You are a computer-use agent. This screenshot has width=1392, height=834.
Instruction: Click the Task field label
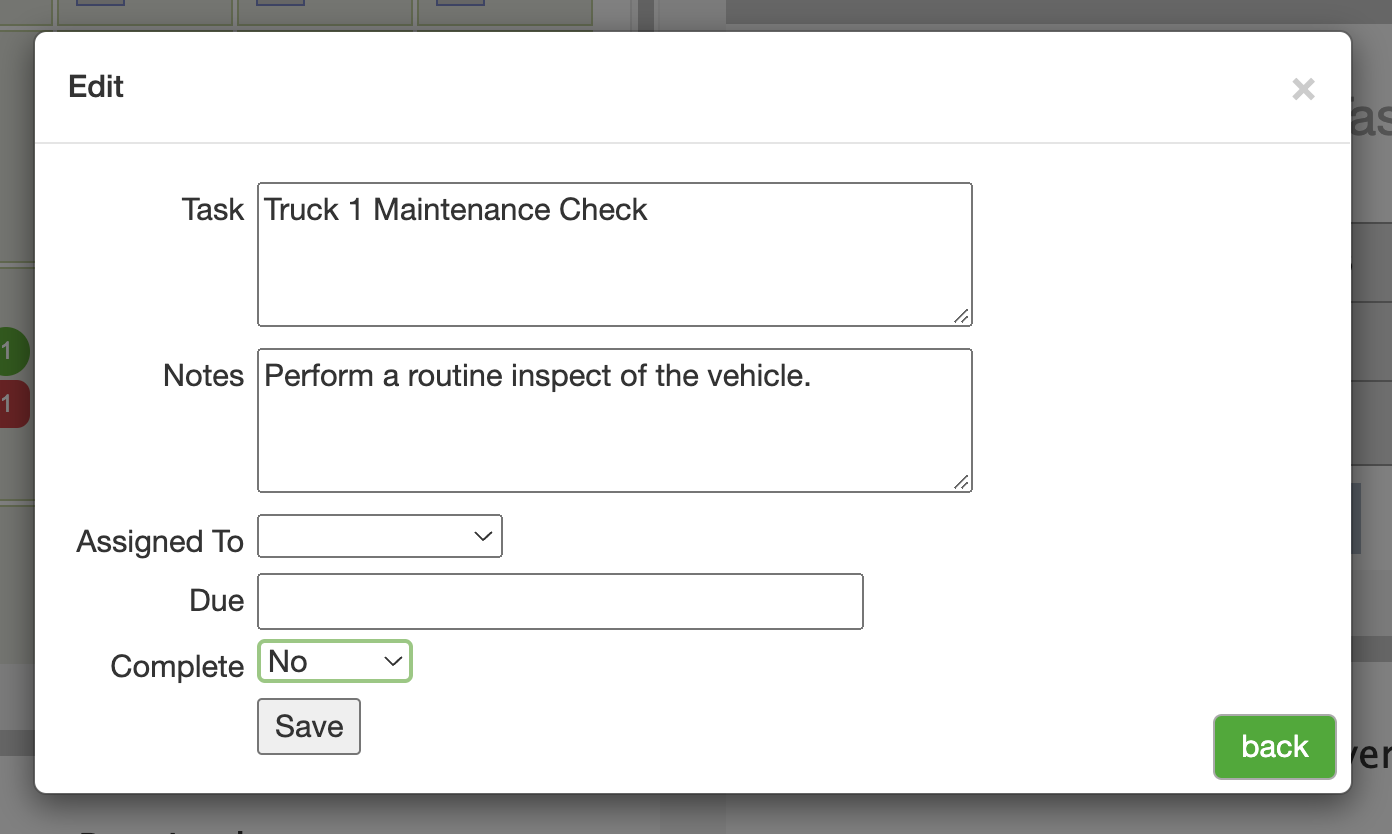(213, 209)
